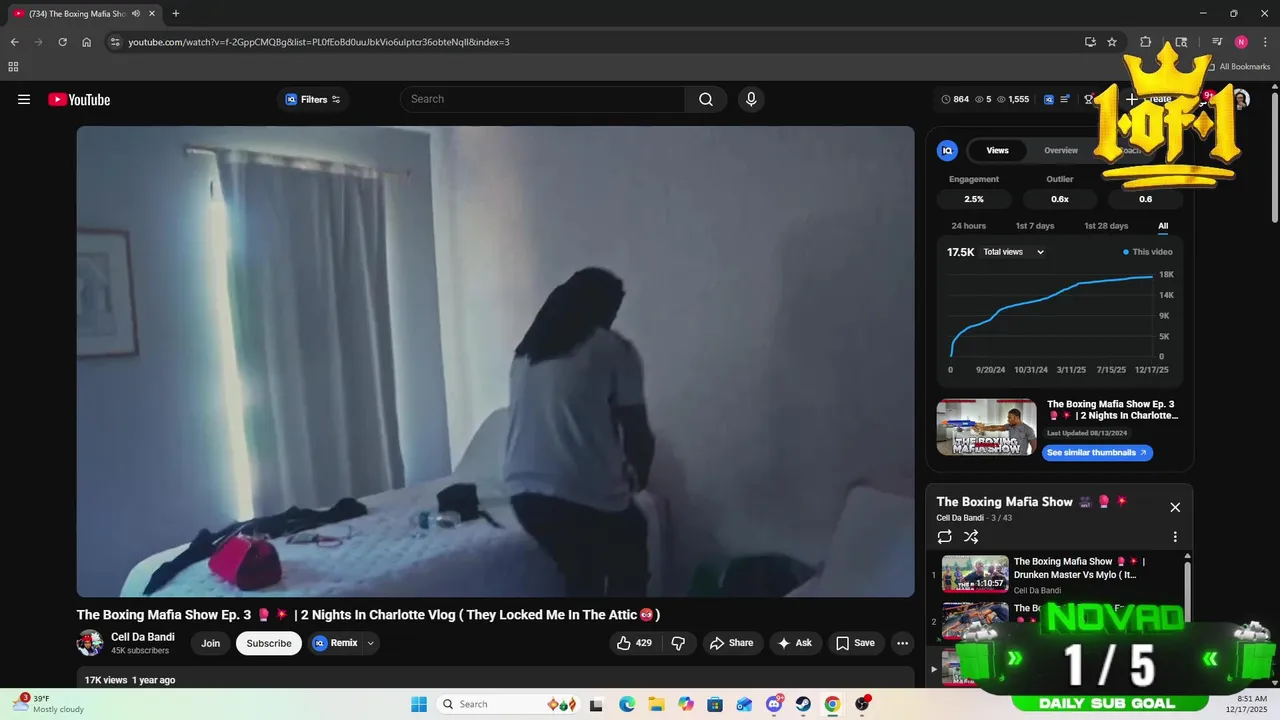Viewport: 1280px width, 720px height.
Task: Open Discord from taskbar
Action: [x=773, y=704]
